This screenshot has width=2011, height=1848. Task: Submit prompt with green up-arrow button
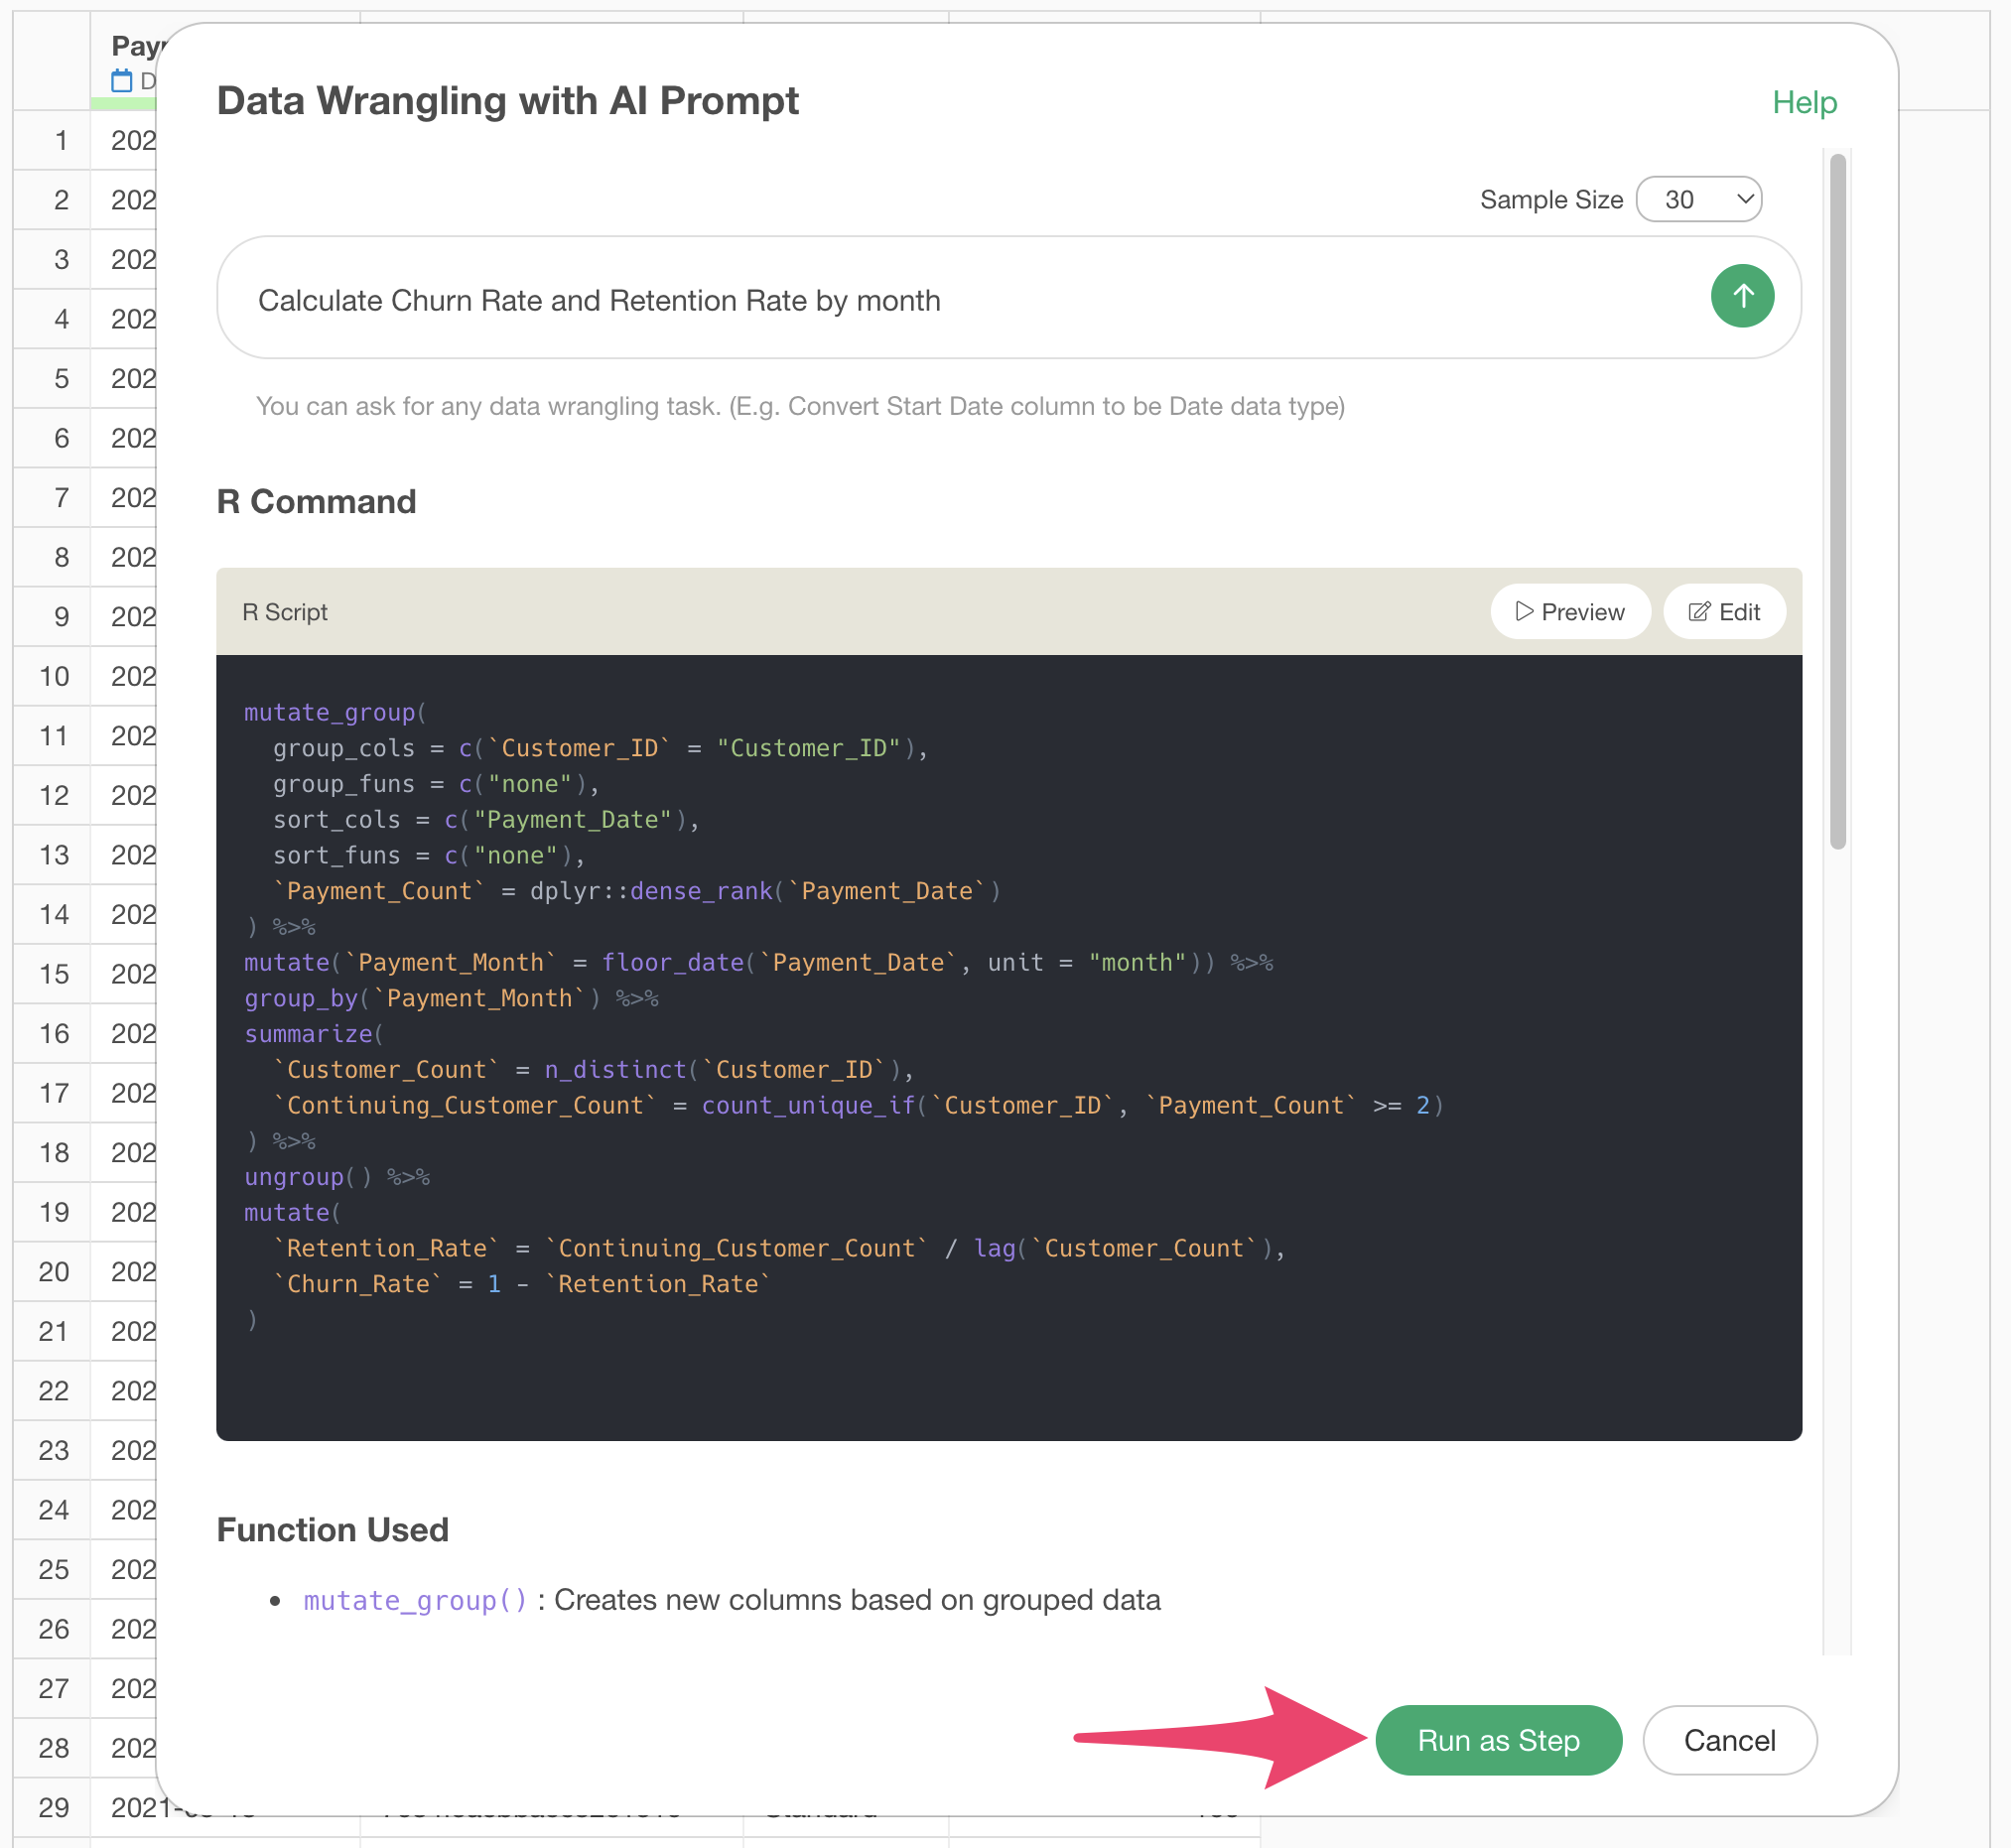click(x=1741, y=296)
